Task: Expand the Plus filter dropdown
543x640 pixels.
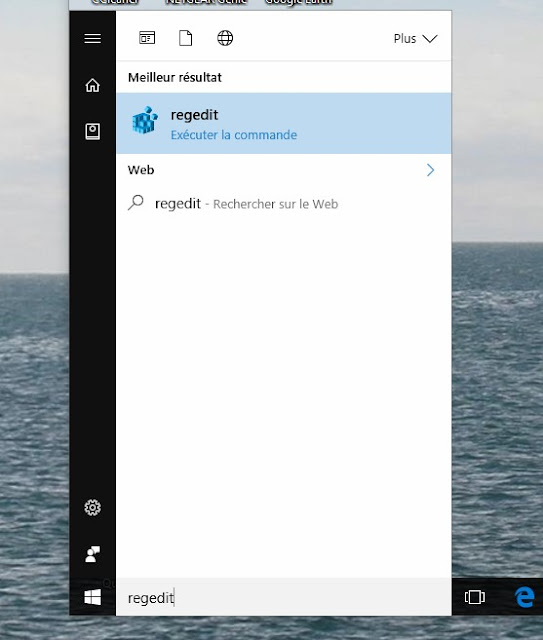Action: tap(415, 38)
